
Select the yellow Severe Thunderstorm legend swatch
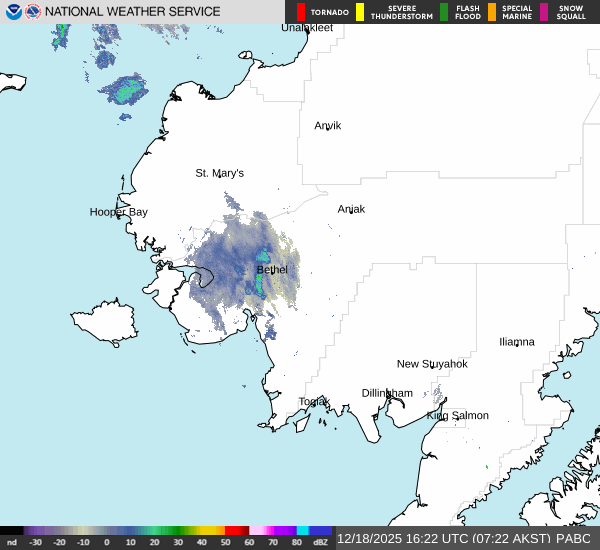(x=360, y=12)
